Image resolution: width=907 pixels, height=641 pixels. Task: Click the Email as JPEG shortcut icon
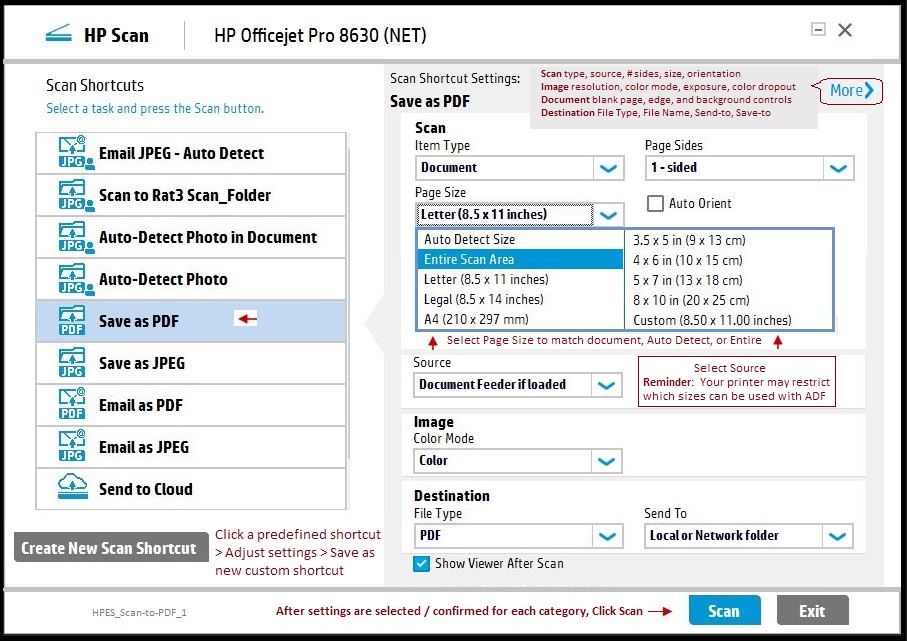coord(71,447)
